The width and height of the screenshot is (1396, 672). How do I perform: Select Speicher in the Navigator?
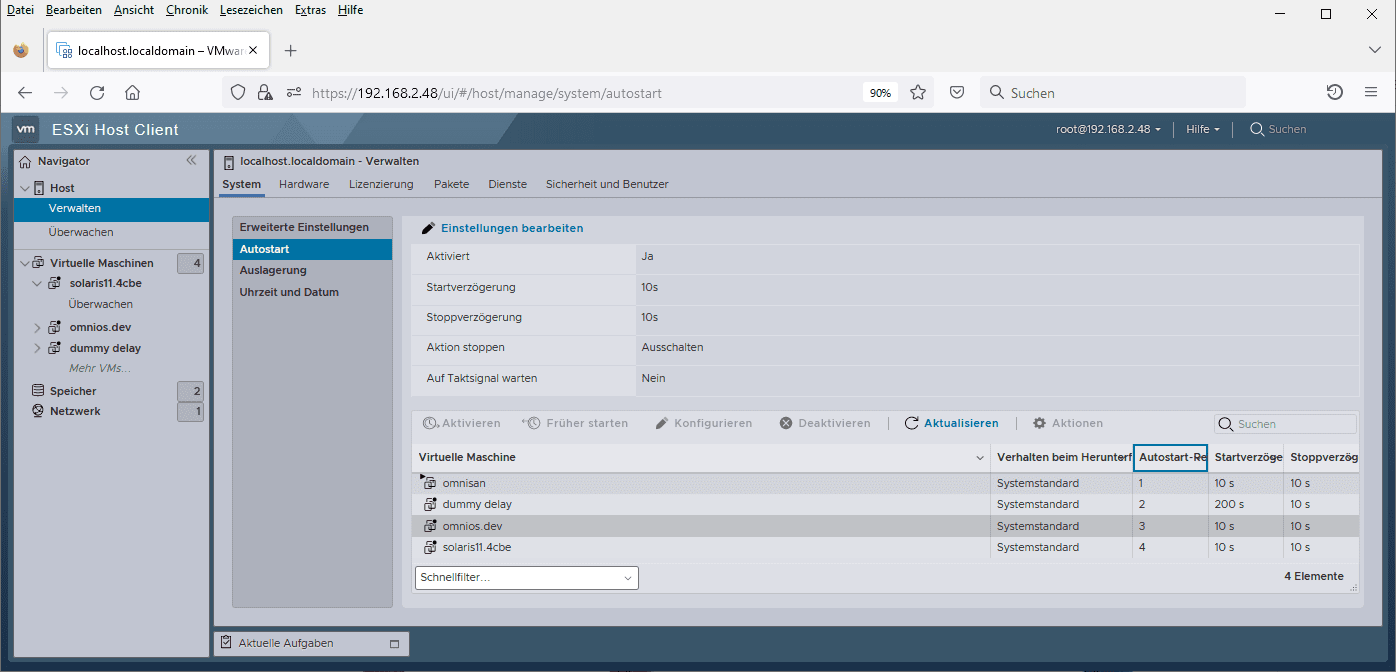coord(73,391)
